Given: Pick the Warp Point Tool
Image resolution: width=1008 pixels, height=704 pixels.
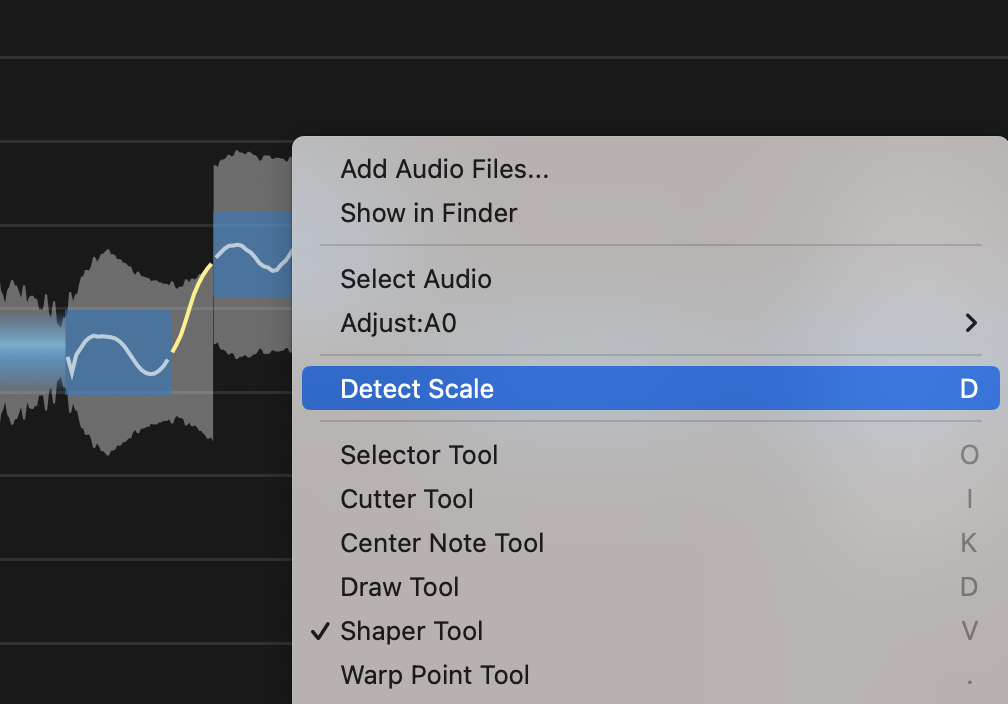Looking at the screenshot, I should [x=434, y=675].
